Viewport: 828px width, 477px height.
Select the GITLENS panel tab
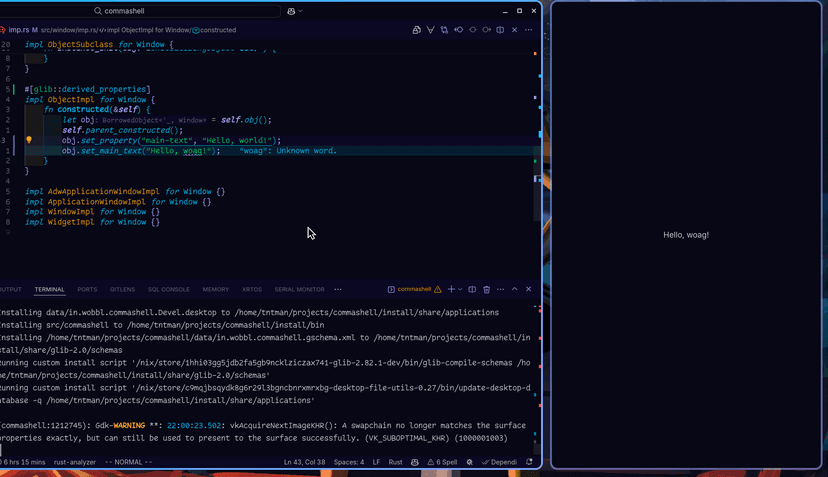click(122, 289)
